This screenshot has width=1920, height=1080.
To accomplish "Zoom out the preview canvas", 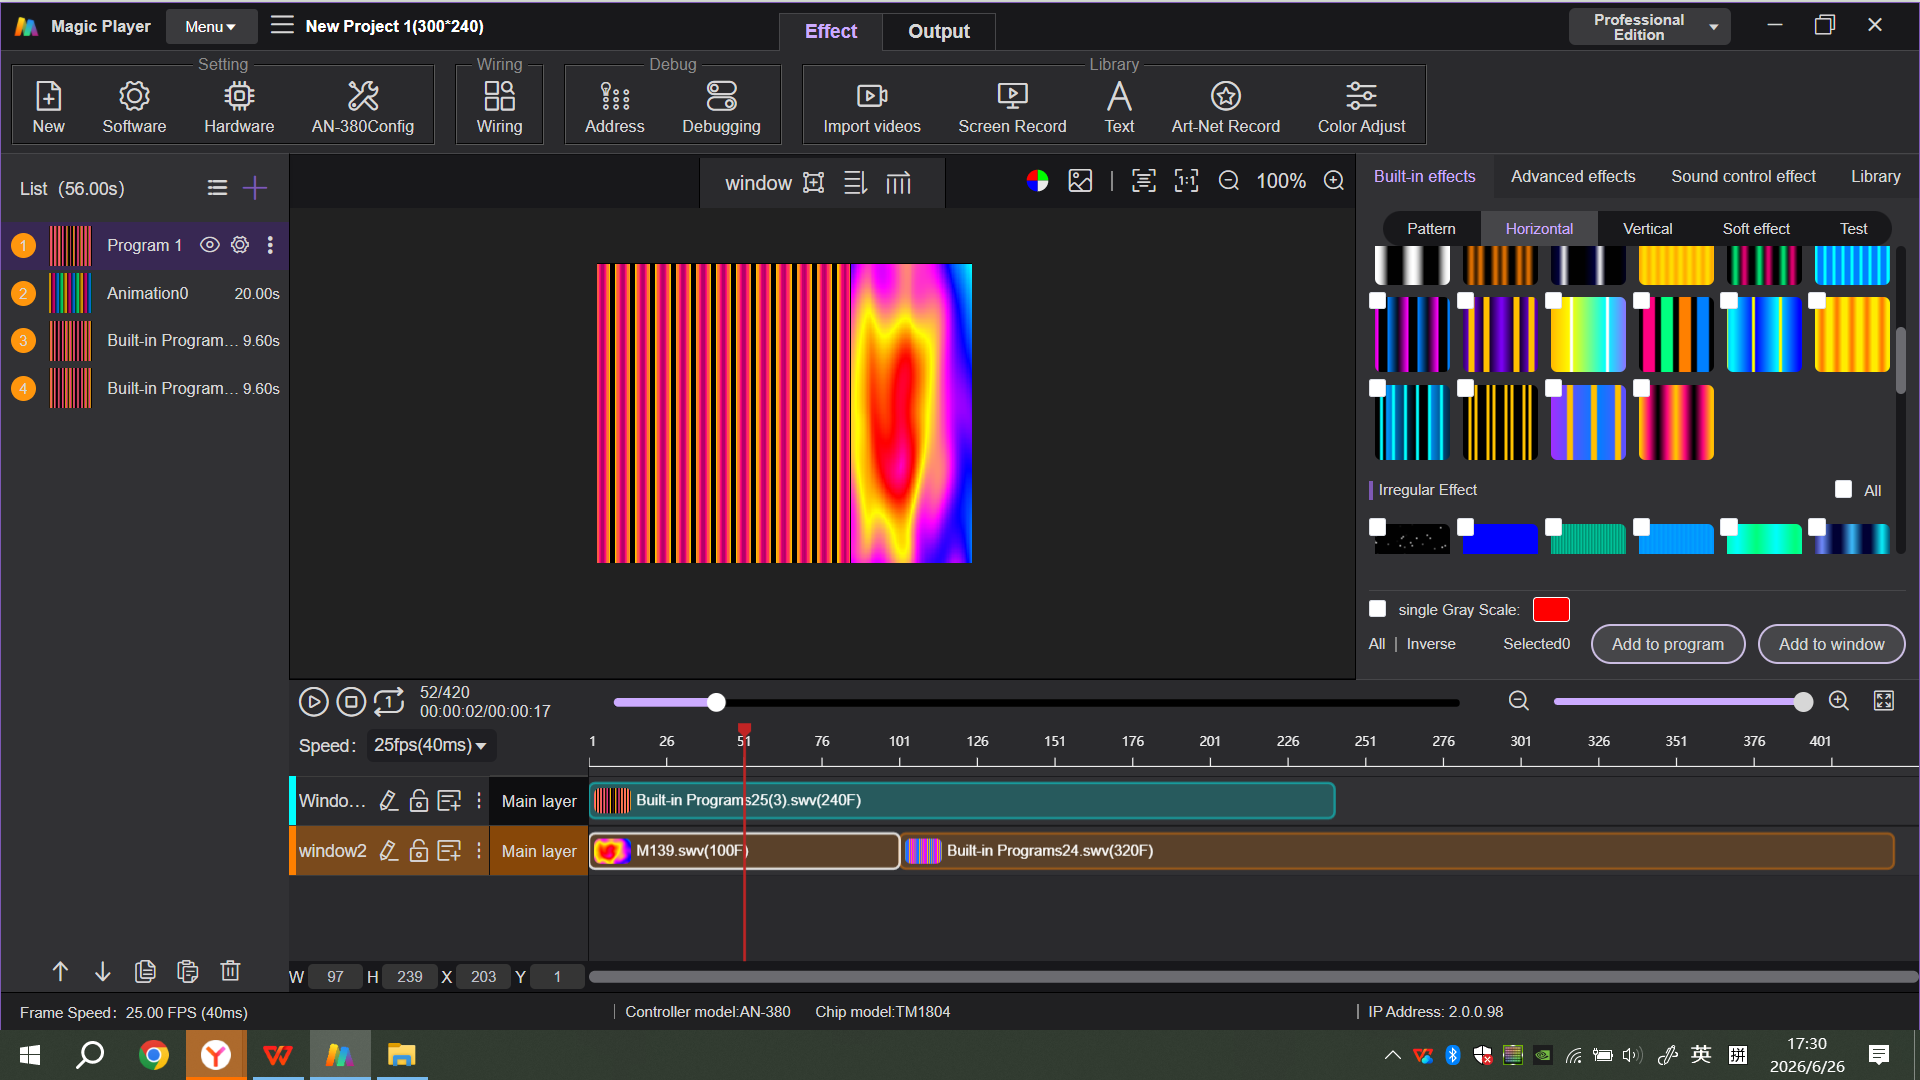I will 1229,181.
